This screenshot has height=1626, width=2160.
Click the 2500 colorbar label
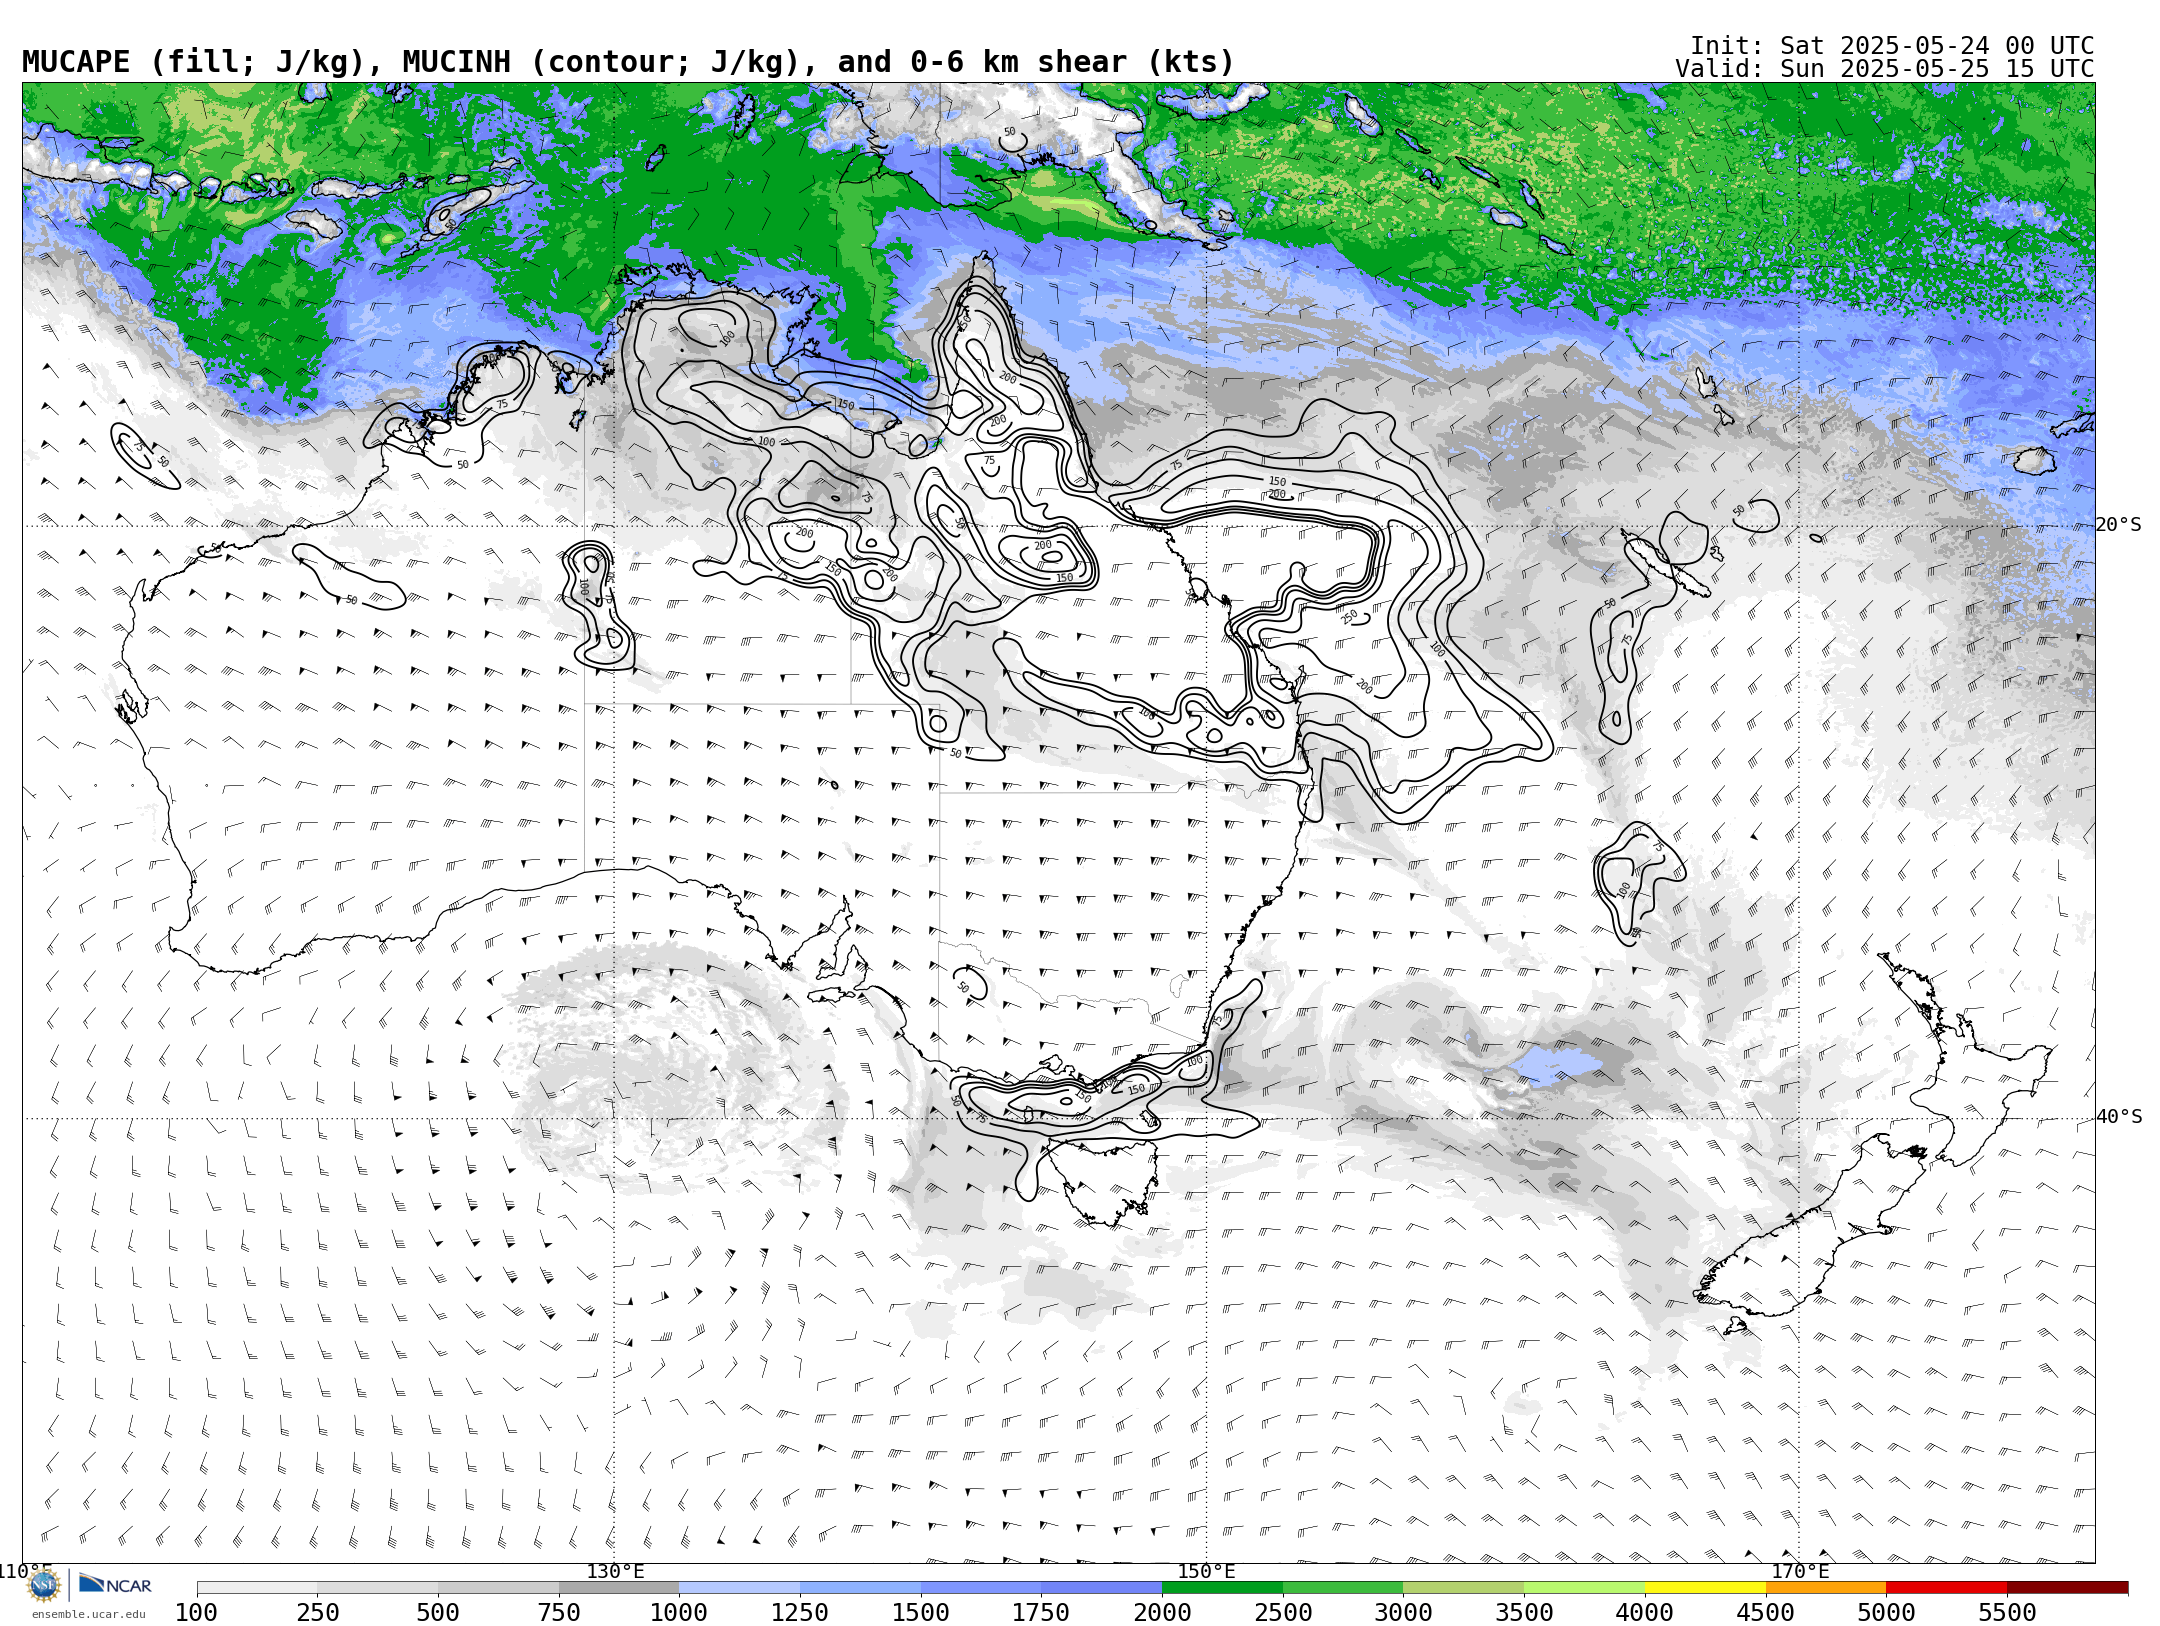[x=1283, y=1613]
